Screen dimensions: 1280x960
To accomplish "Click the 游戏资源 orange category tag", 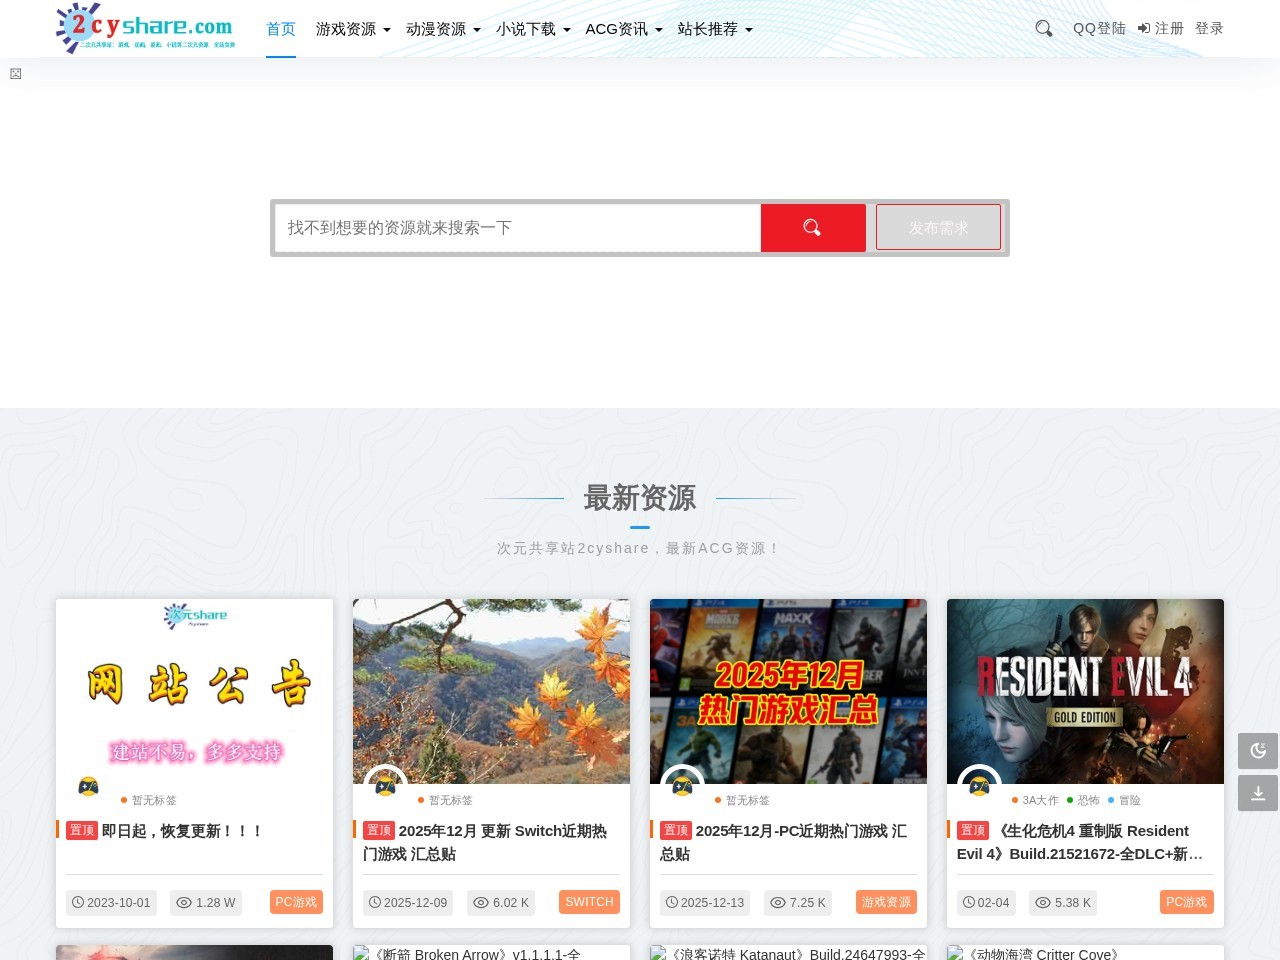I will click(886, 902).
